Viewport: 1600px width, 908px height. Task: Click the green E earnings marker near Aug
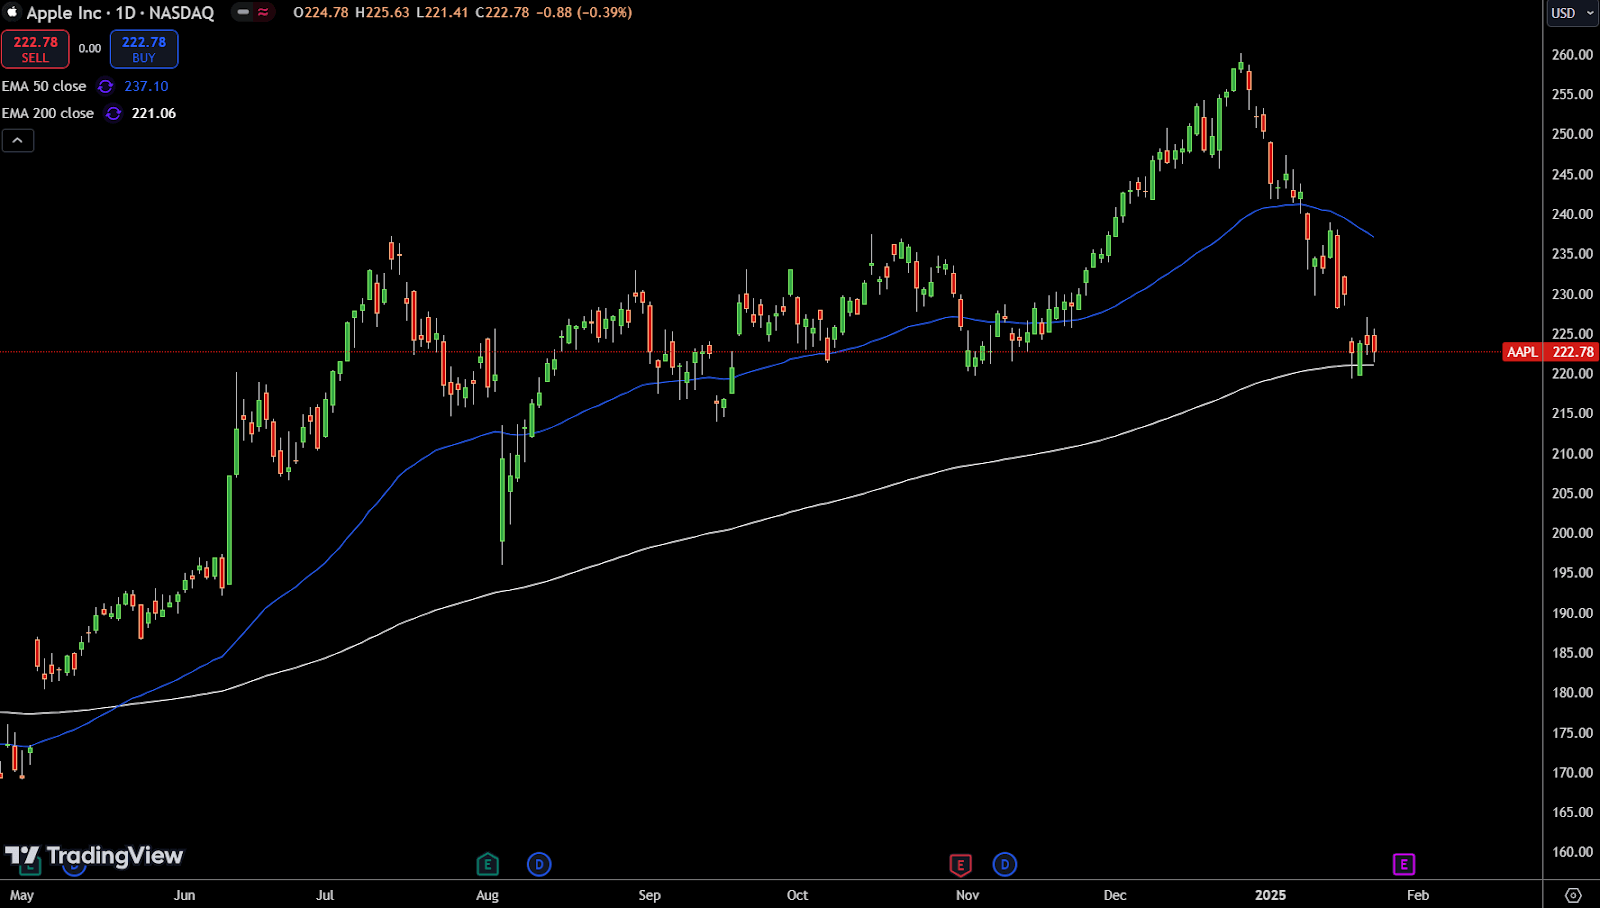tap(487, 864)
